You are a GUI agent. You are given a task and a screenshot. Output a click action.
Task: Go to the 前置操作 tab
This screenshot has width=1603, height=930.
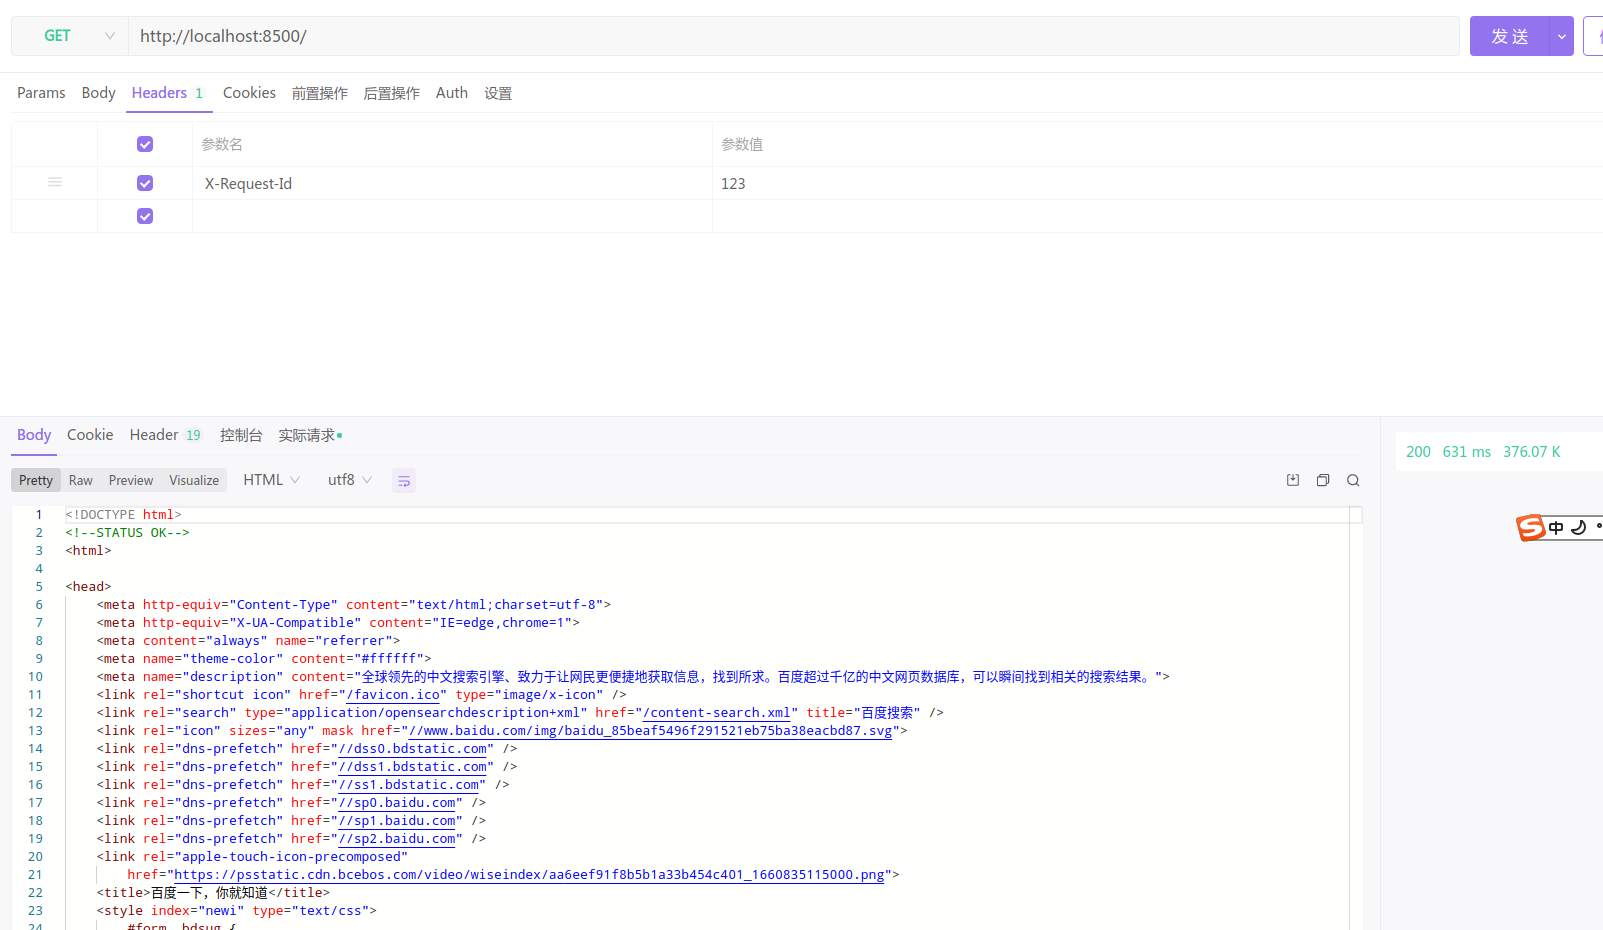click(x=320, y=93)
